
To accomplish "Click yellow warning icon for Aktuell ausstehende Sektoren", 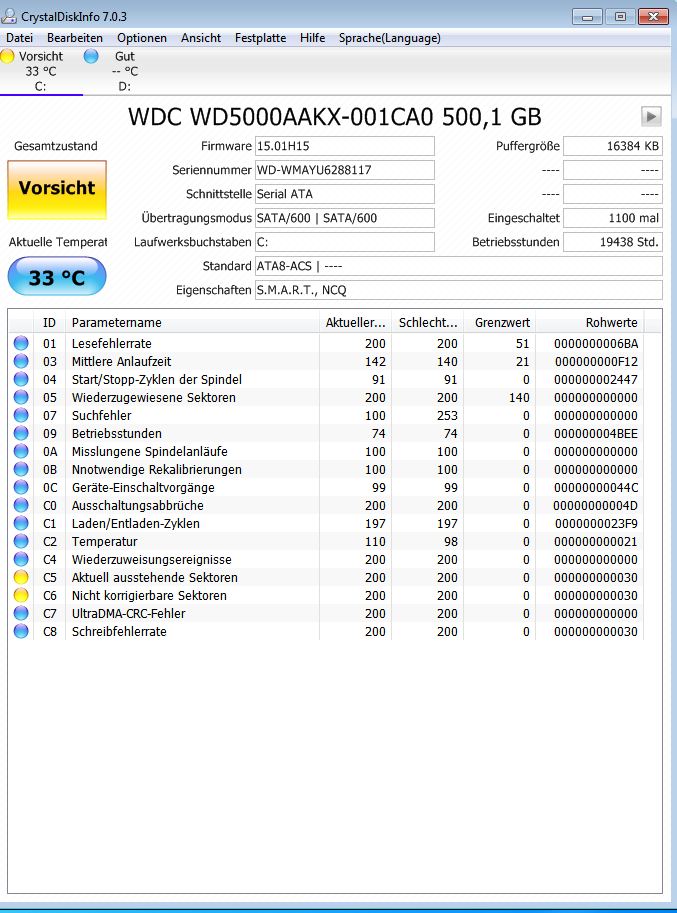I will 21,578.
